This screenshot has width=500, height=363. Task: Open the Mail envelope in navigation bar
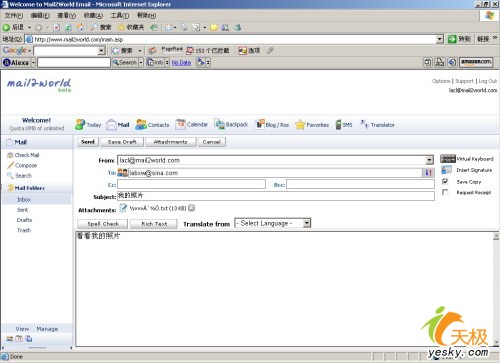(111, 125)
